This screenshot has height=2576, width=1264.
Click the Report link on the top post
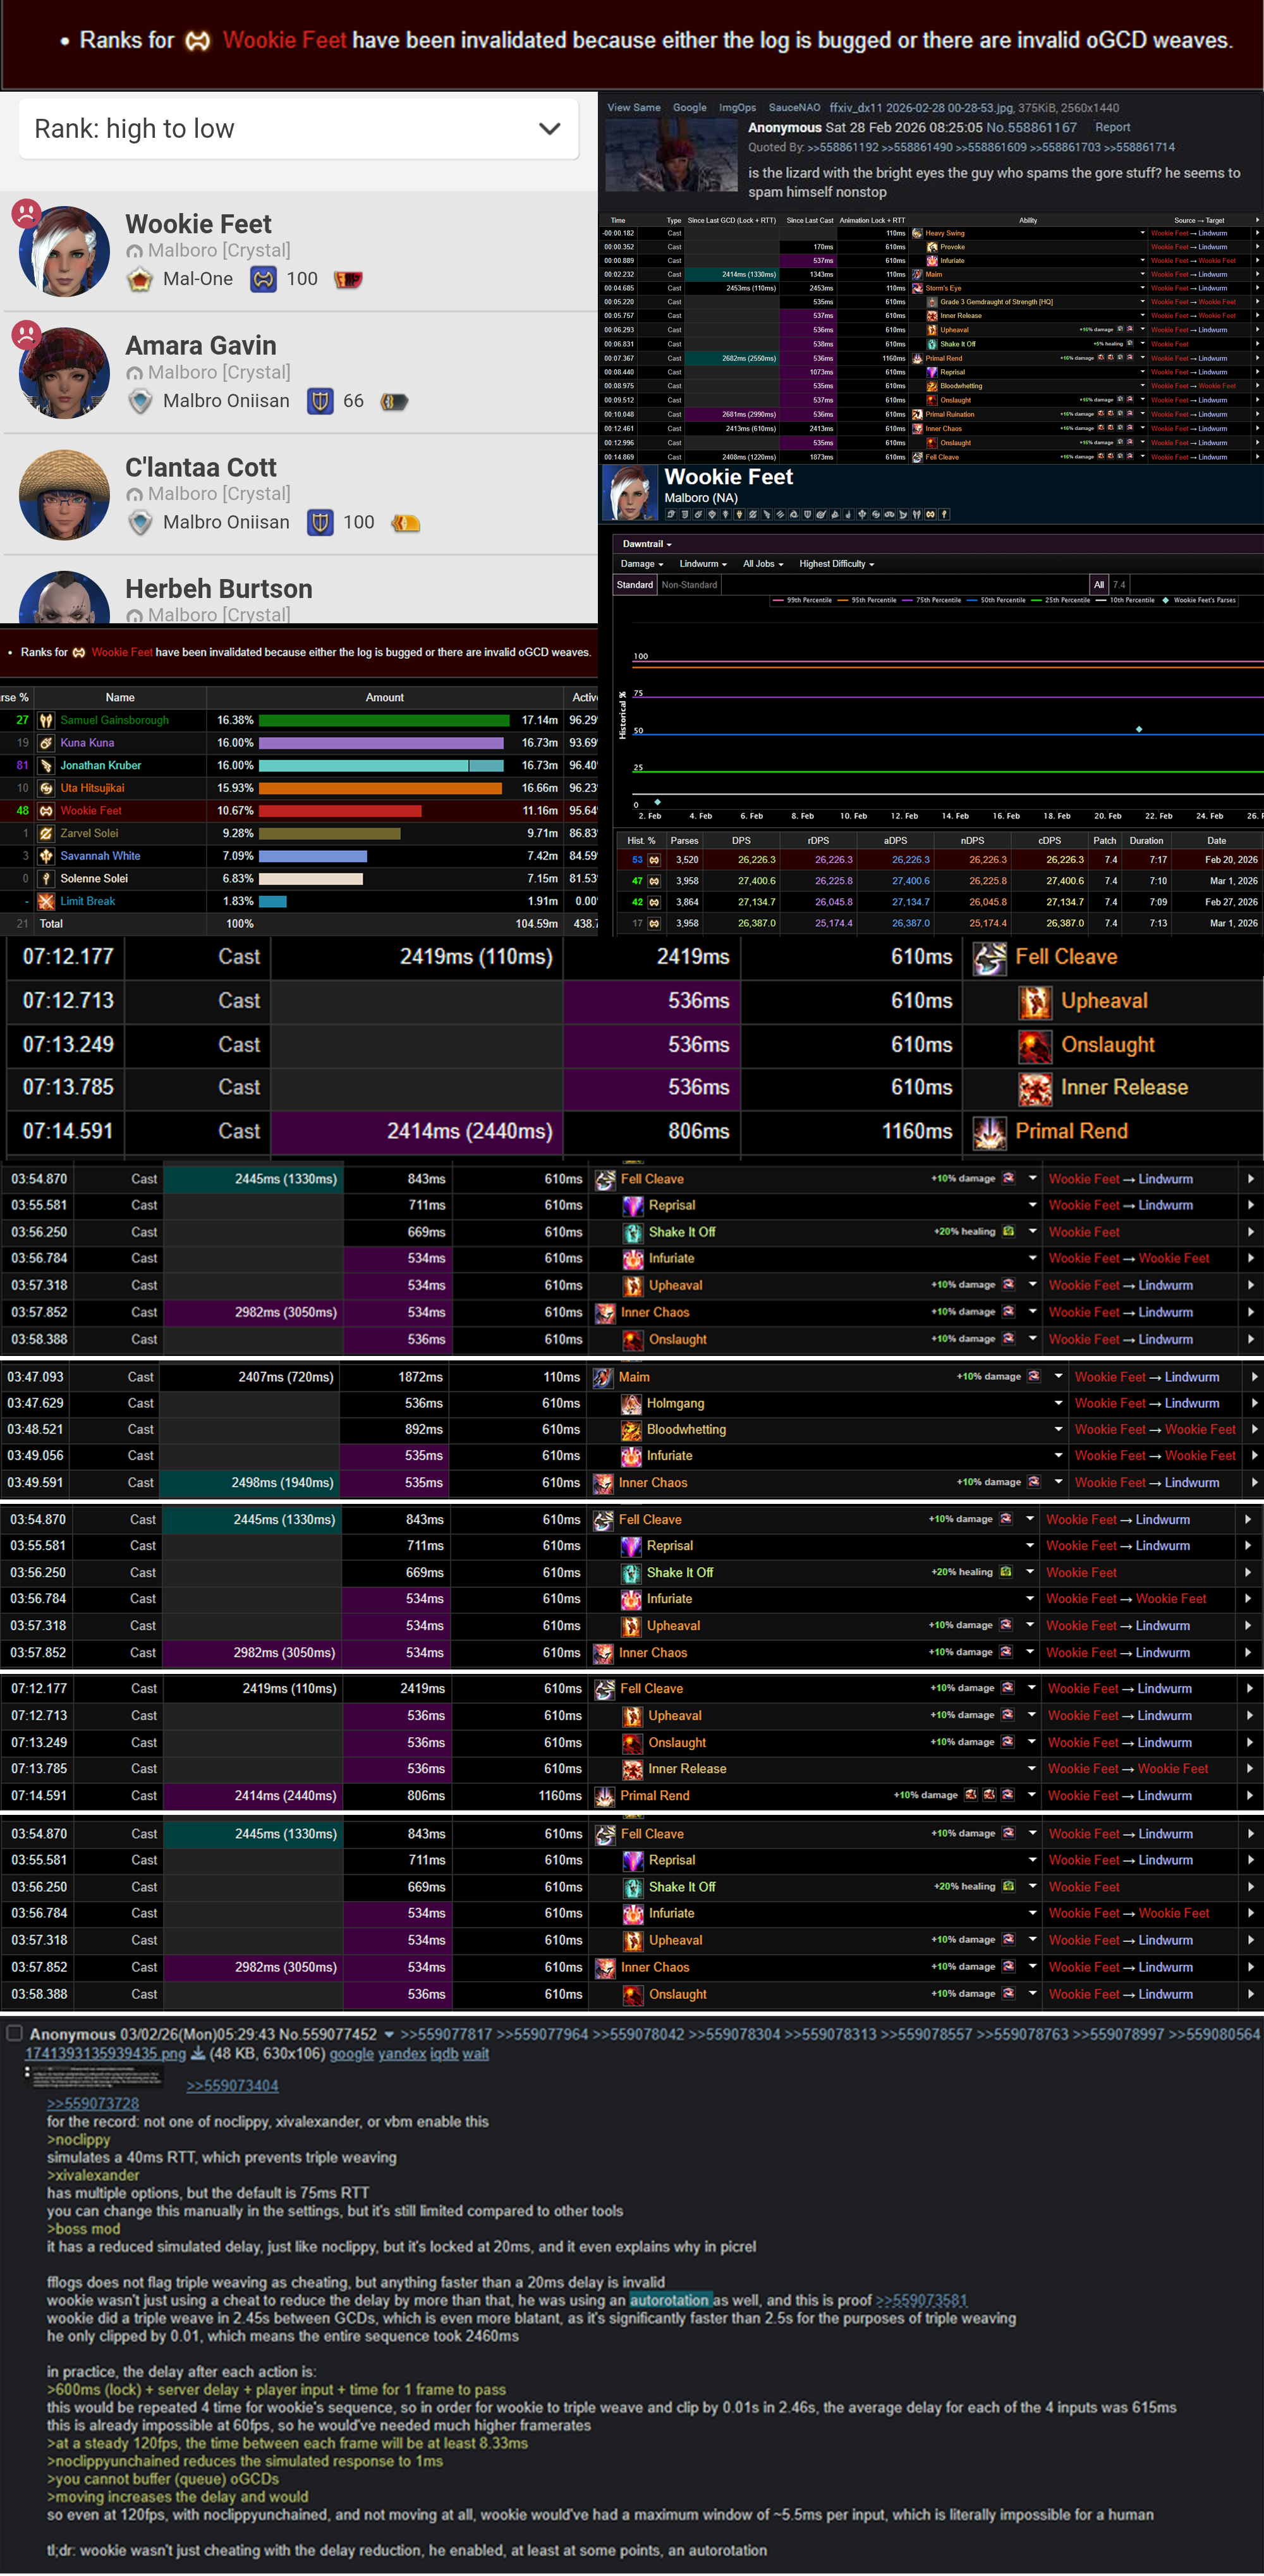pyautogui.click(x=1112, y=127)
